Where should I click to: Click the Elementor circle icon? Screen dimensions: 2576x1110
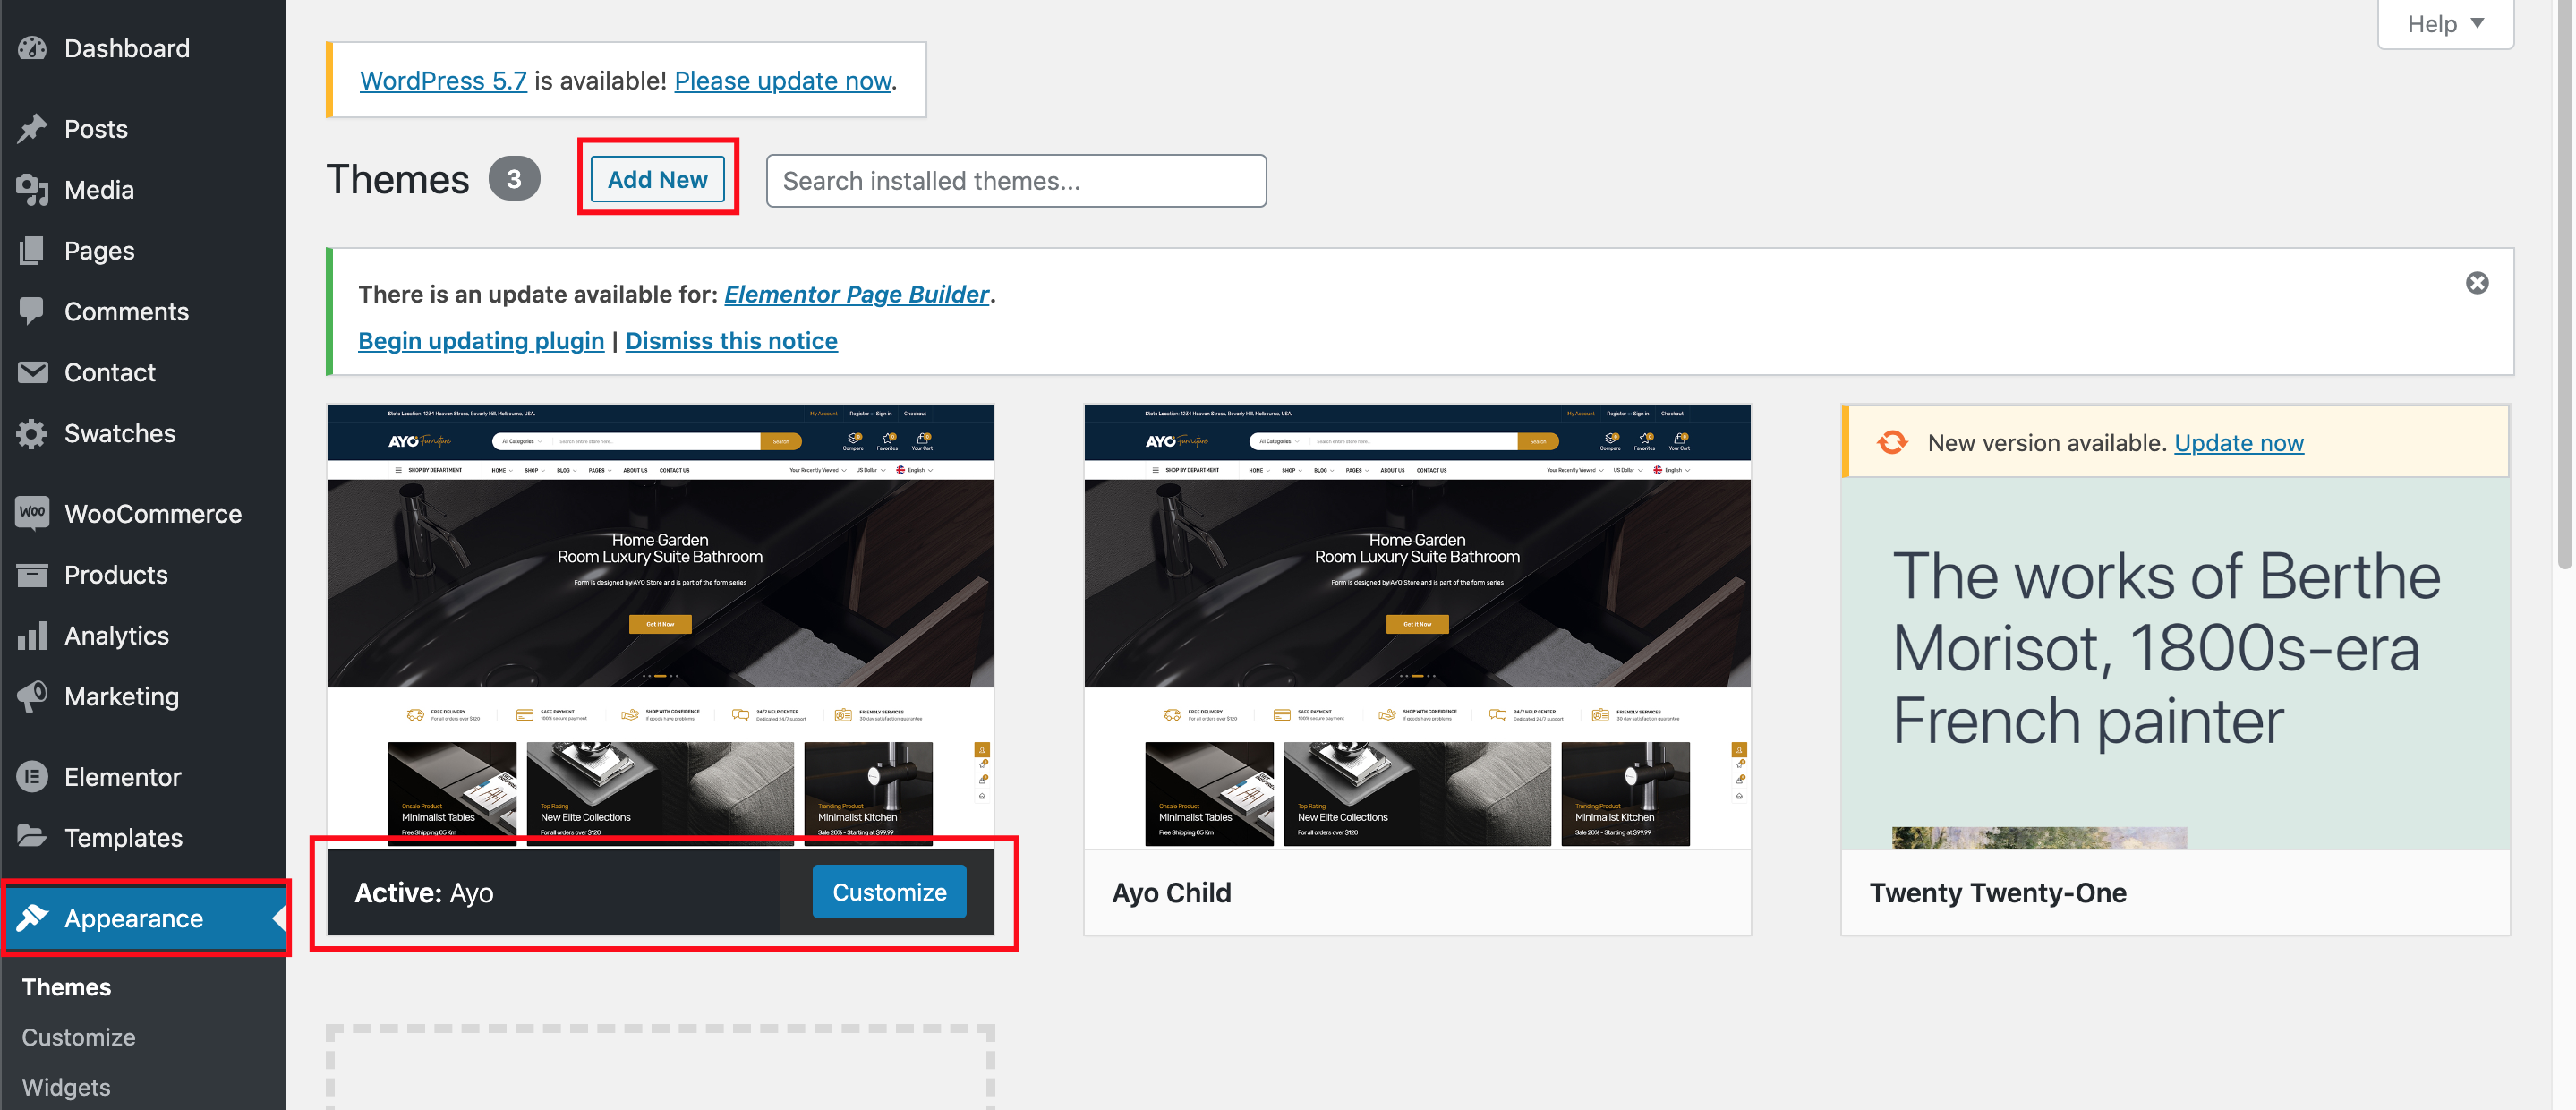[32, 777]
